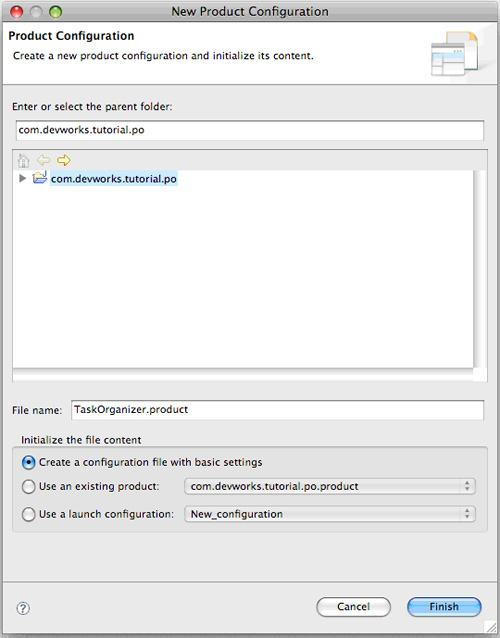Viewport: 500px width, 638px height.
Task: Click the green zoom window button
Action: pyautogui.click(x=55, y=12)
